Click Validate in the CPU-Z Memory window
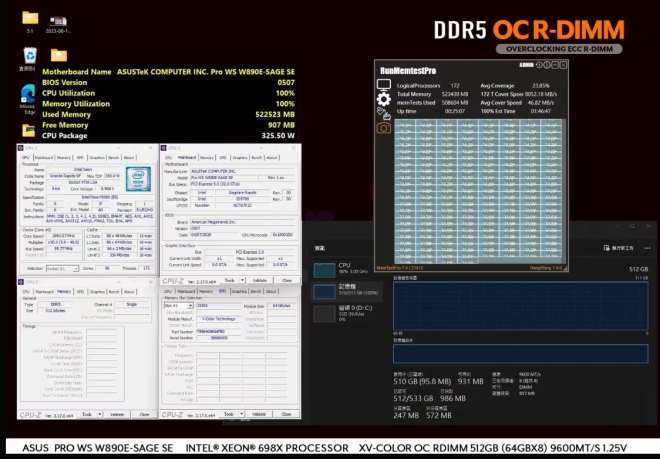Viewport: 660px width, 459px height. (x=117, y=414)
